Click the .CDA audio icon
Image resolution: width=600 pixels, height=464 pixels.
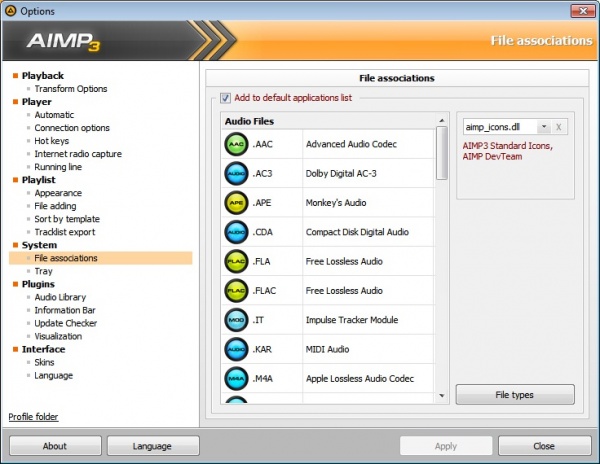click(x=236, y=232)
